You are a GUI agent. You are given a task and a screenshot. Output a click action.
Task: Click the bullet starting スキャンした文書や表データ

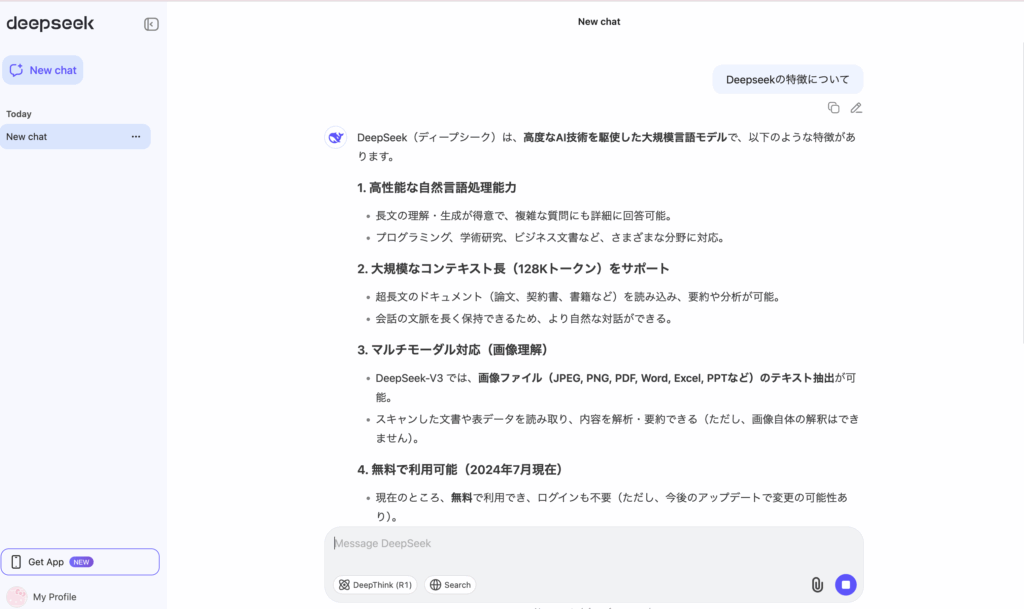(x=617, y=428)
